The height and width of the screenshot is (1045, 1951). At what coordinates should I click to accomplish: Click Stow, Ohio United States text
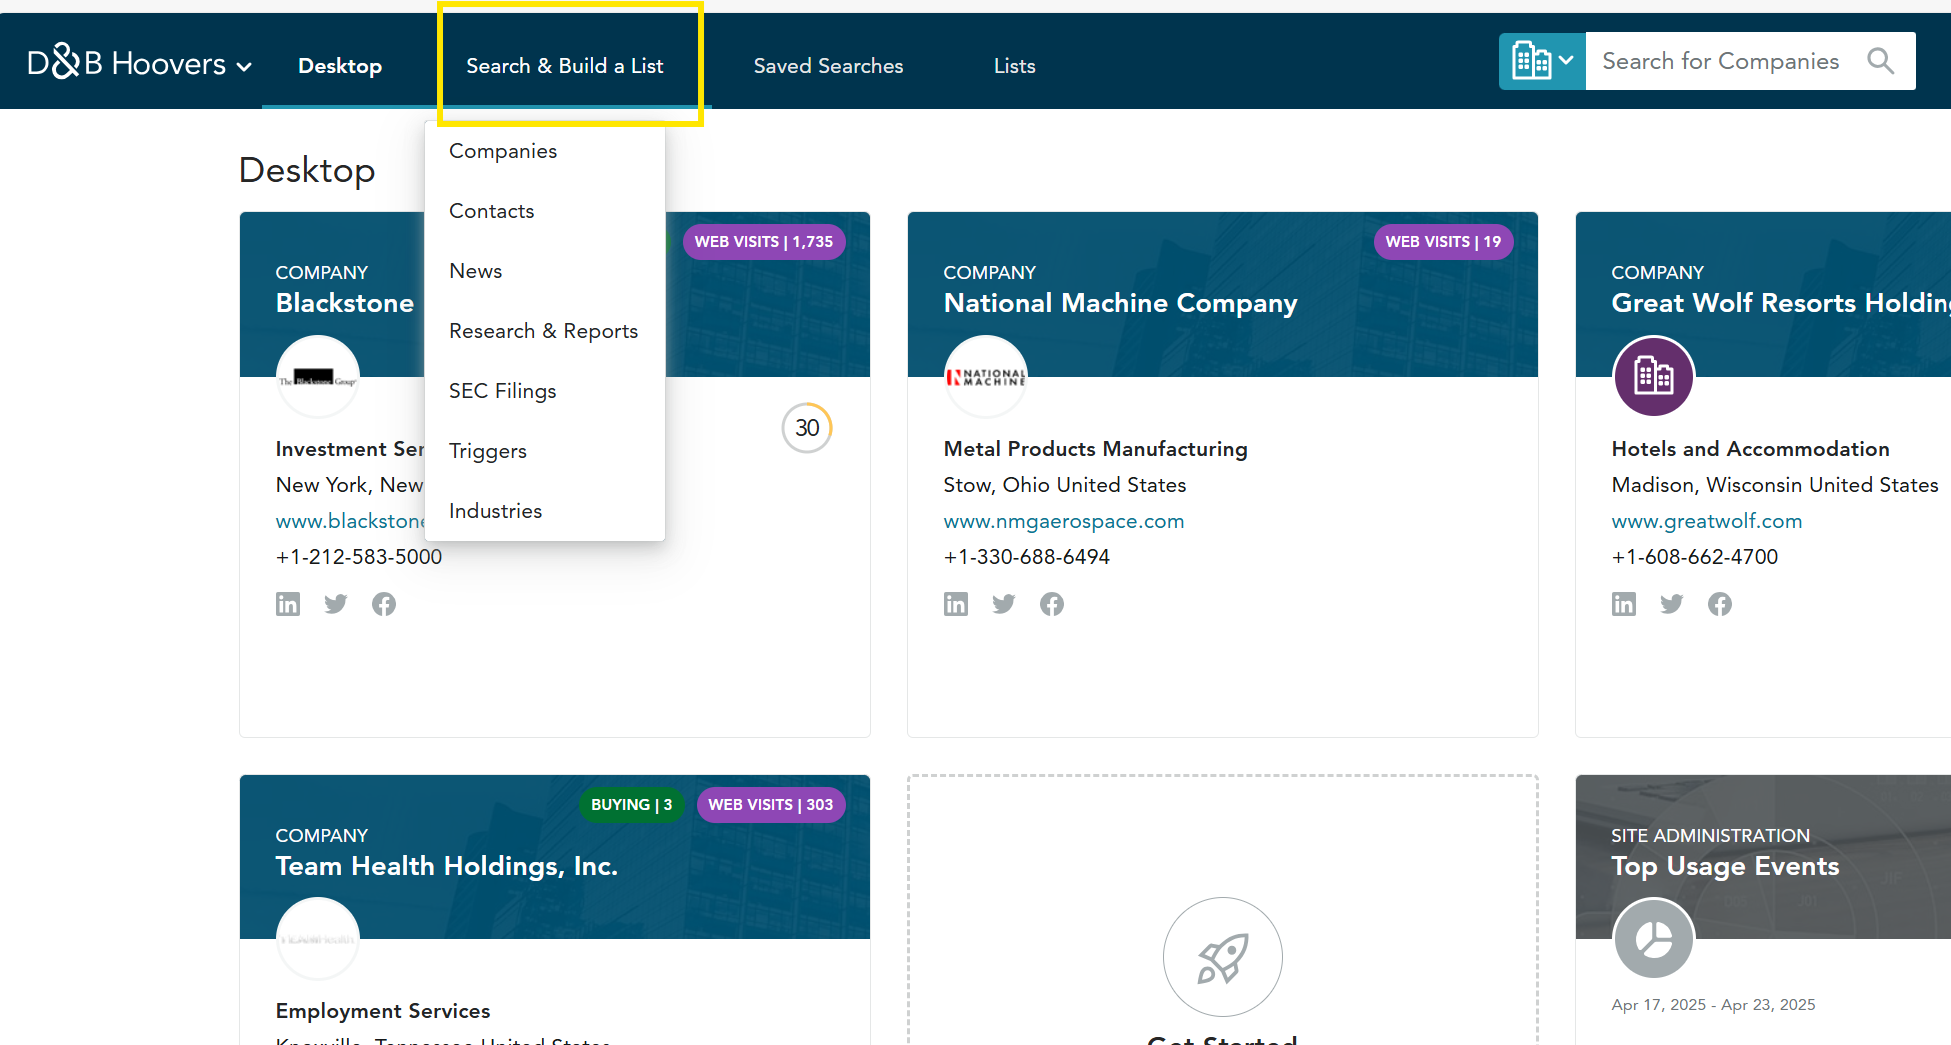tap(1065, 485)
